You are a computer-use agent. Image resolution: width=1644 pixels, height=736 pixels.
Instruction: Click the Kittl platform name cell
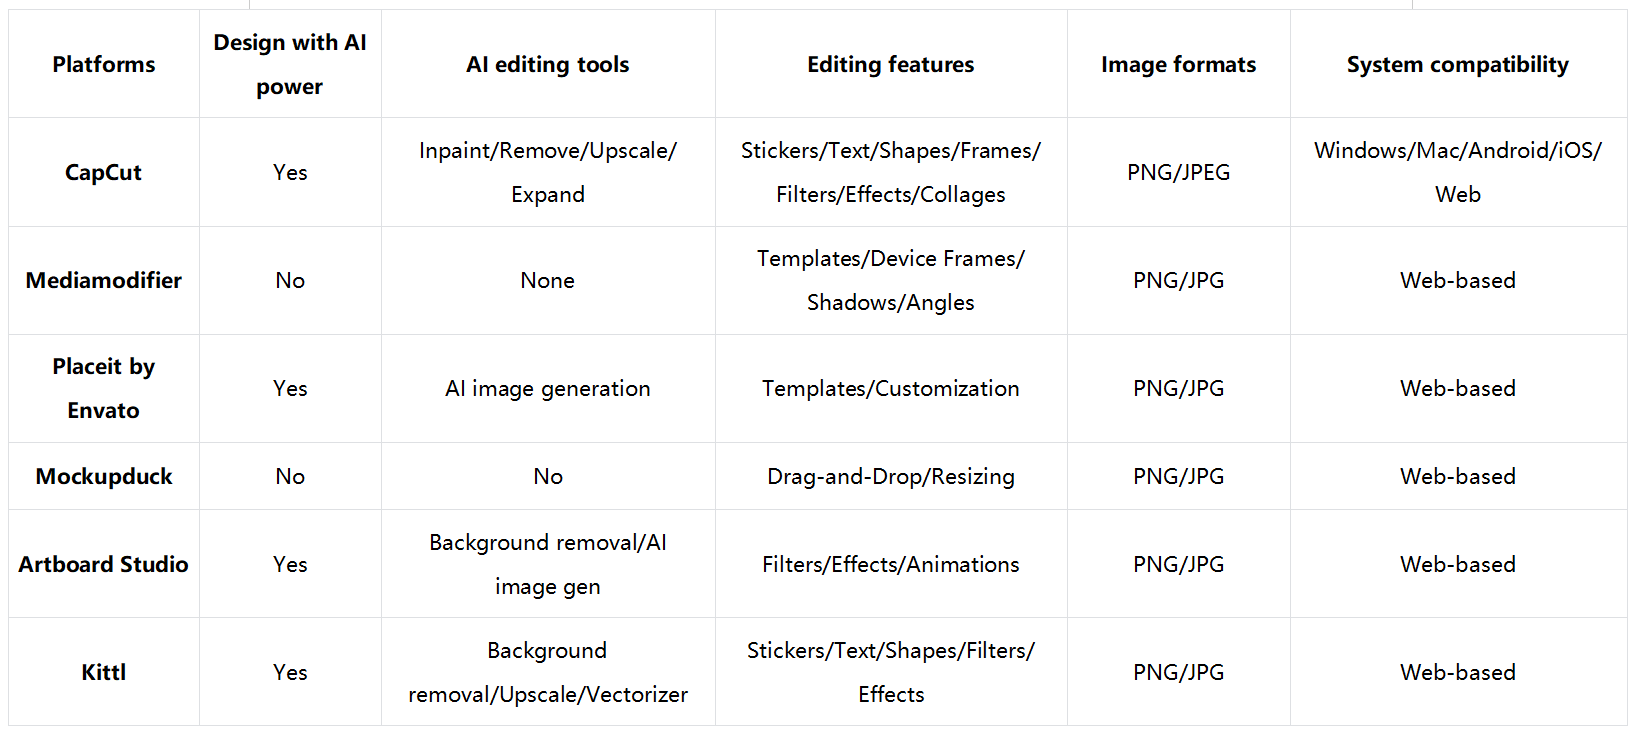pos(104,672)
